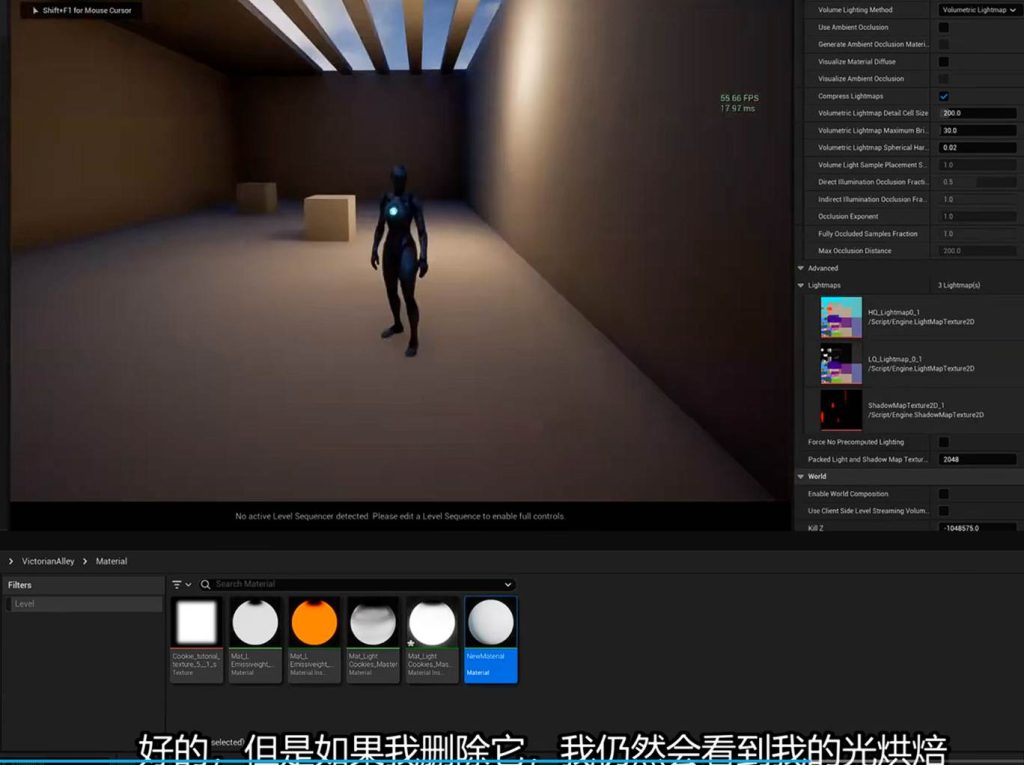Screen dimensions: 1024x765
Task: Open the filter options icon beside search
Action: [181, 584]
